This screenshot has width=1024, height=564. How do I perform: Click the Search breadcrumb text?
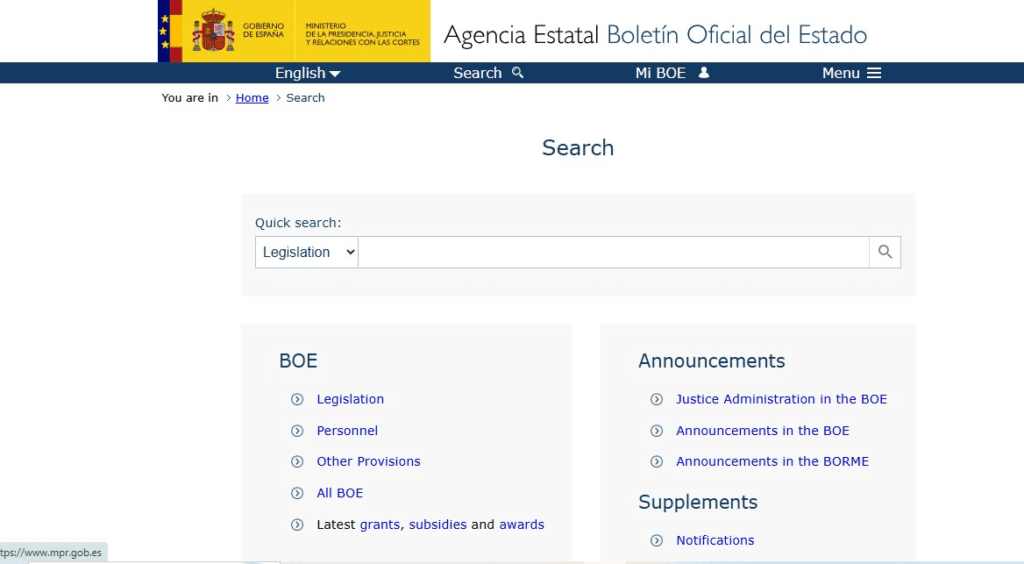pyautogui.click(x=305, y=98)
